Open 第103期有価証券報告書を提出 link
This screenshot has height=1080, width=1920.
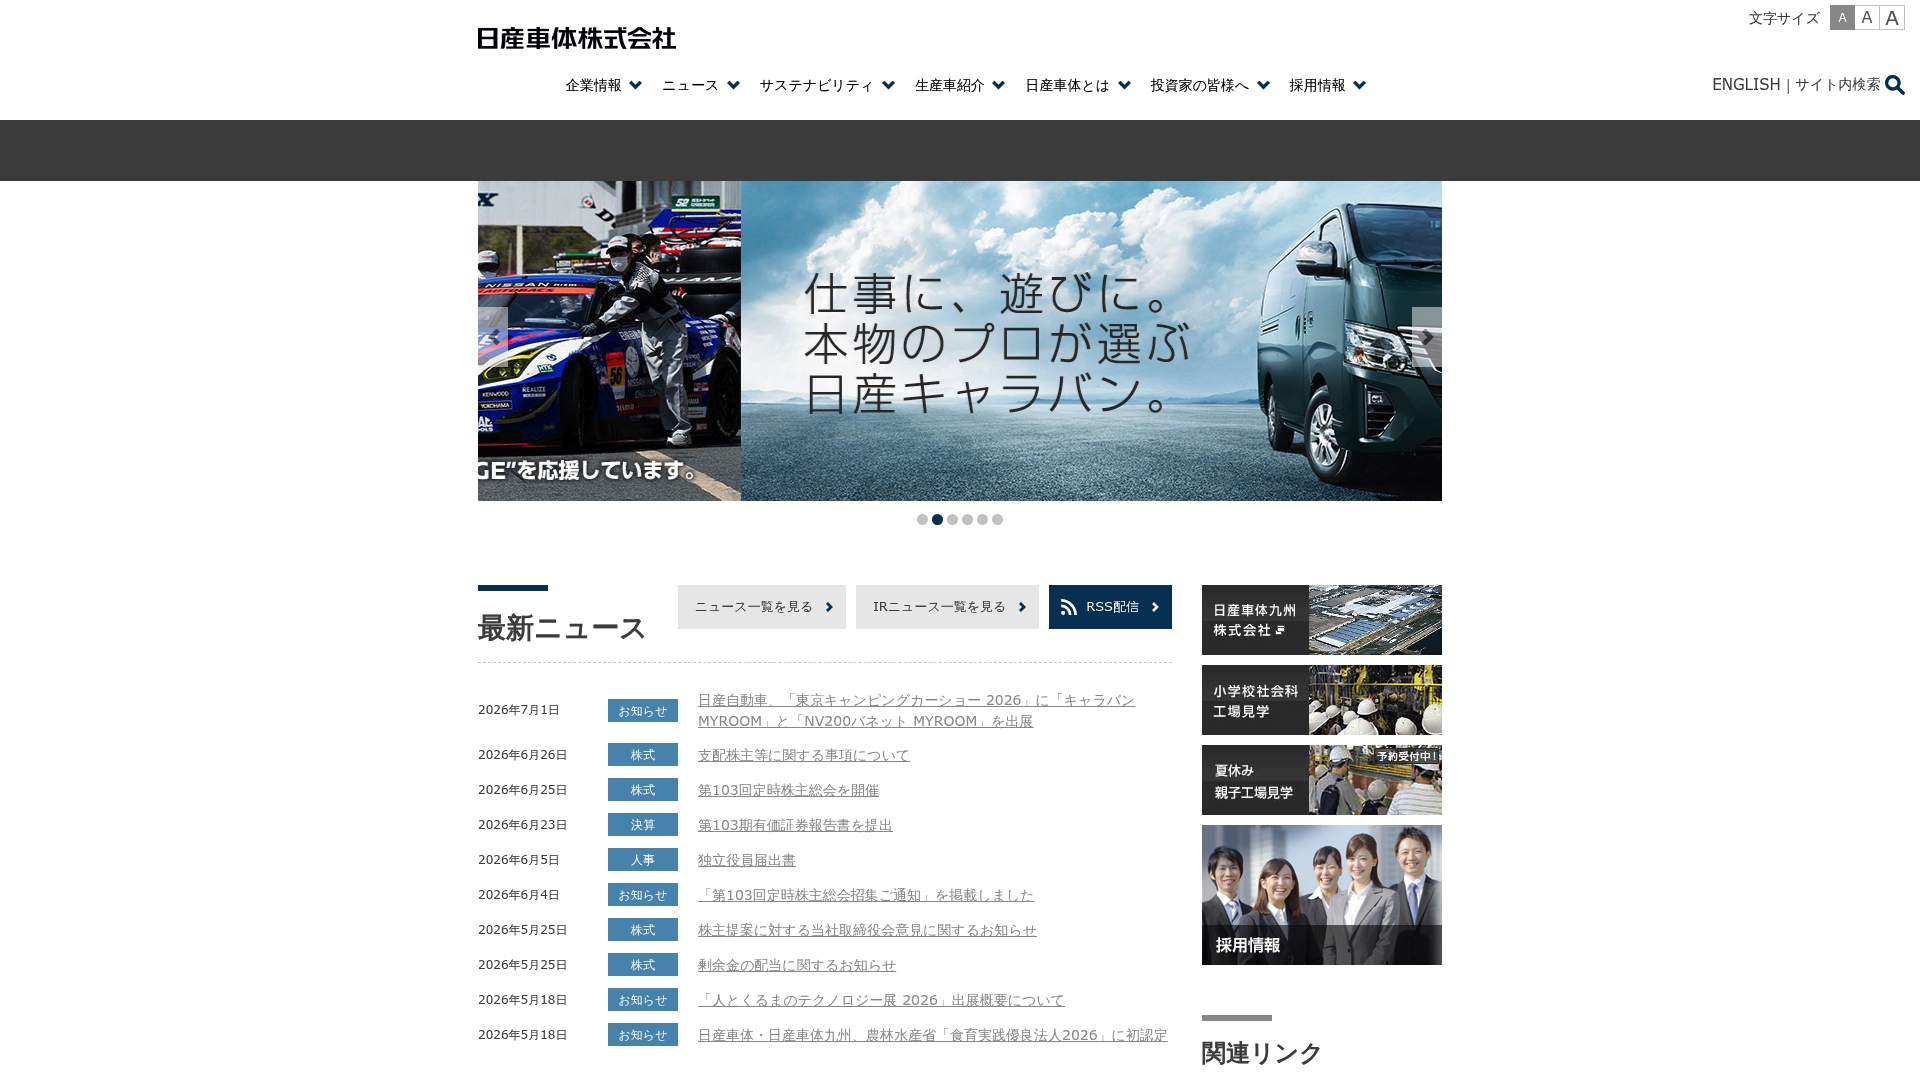(x=795, y=825)
